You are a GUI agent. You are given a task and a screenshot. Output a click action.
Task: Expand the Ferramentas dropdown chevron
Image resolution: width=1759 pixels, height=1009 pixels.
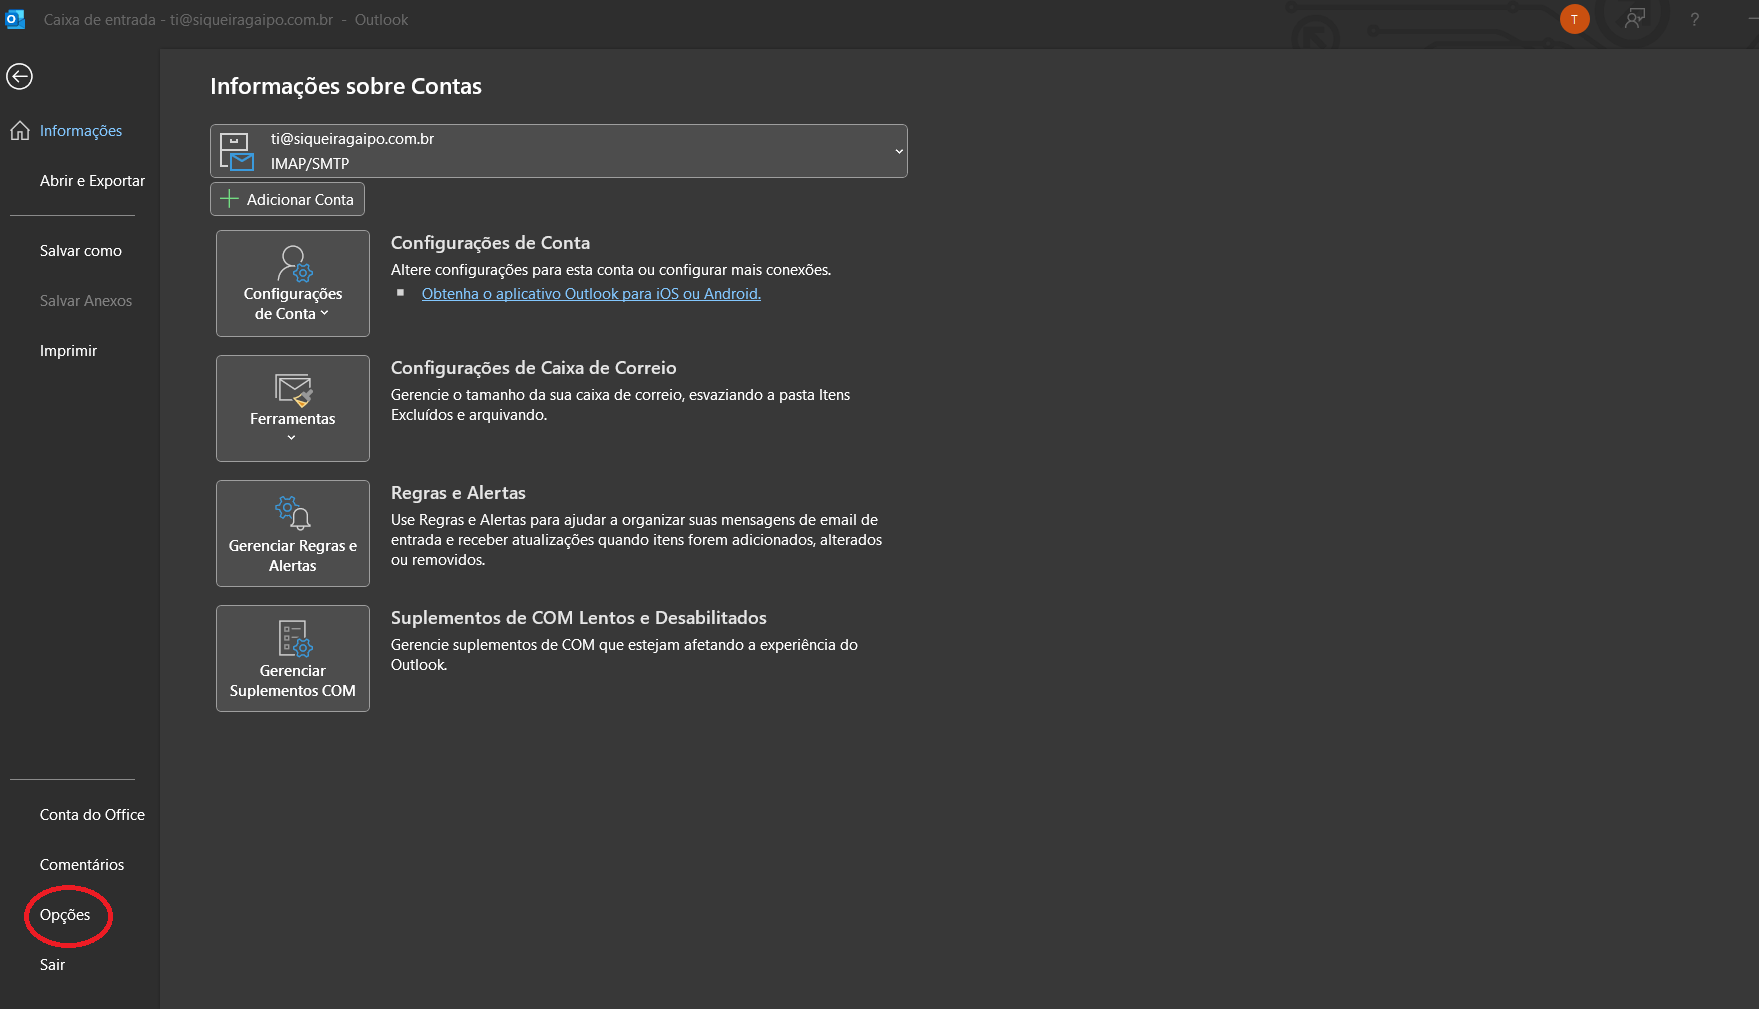tap(292, 438)
